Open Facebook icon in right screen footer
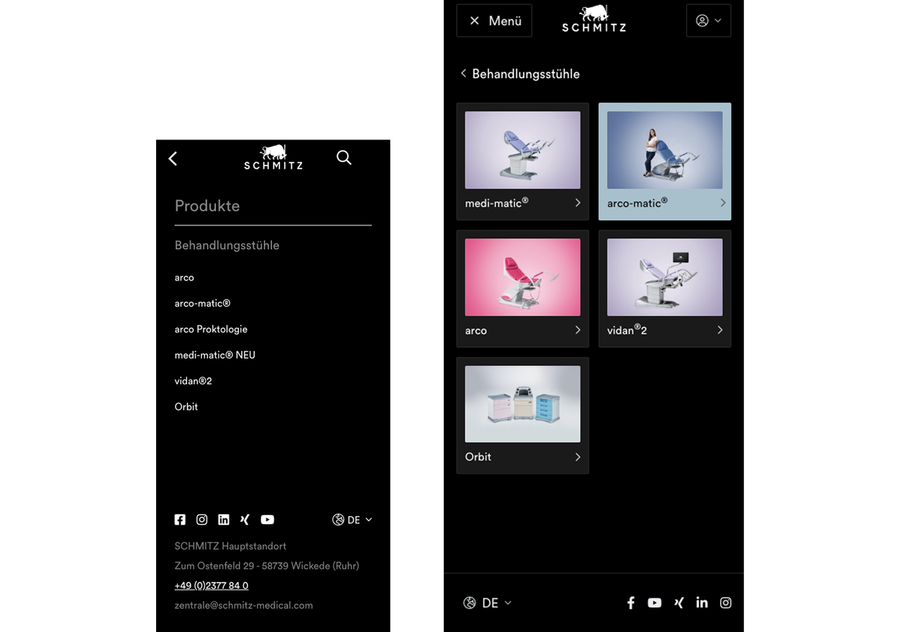Image resolution: width=900 pixels, height=632 pixels. 630,603
